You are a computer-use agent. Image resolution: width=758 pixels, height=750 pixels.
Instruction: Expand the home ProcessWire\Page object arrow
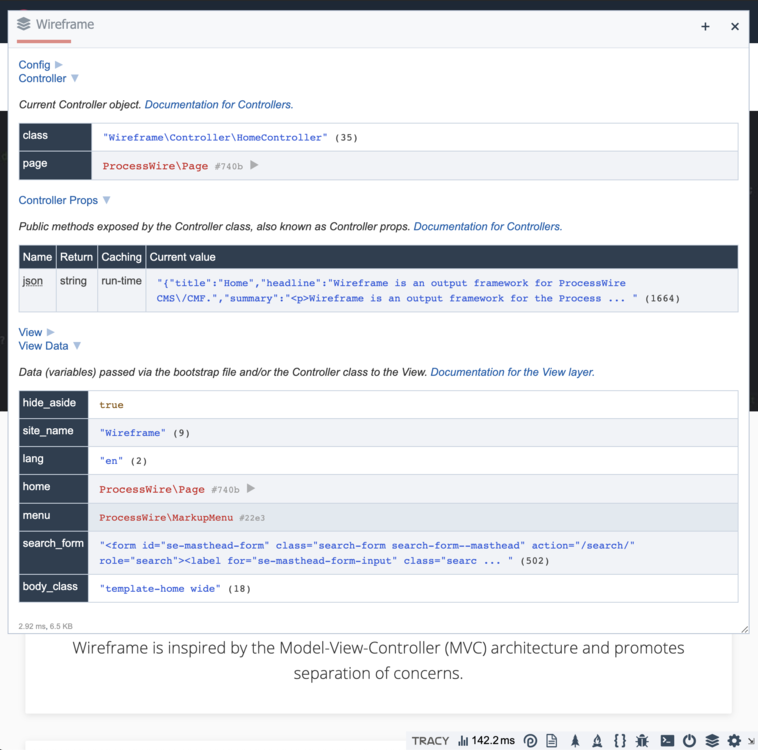point(251,489)
